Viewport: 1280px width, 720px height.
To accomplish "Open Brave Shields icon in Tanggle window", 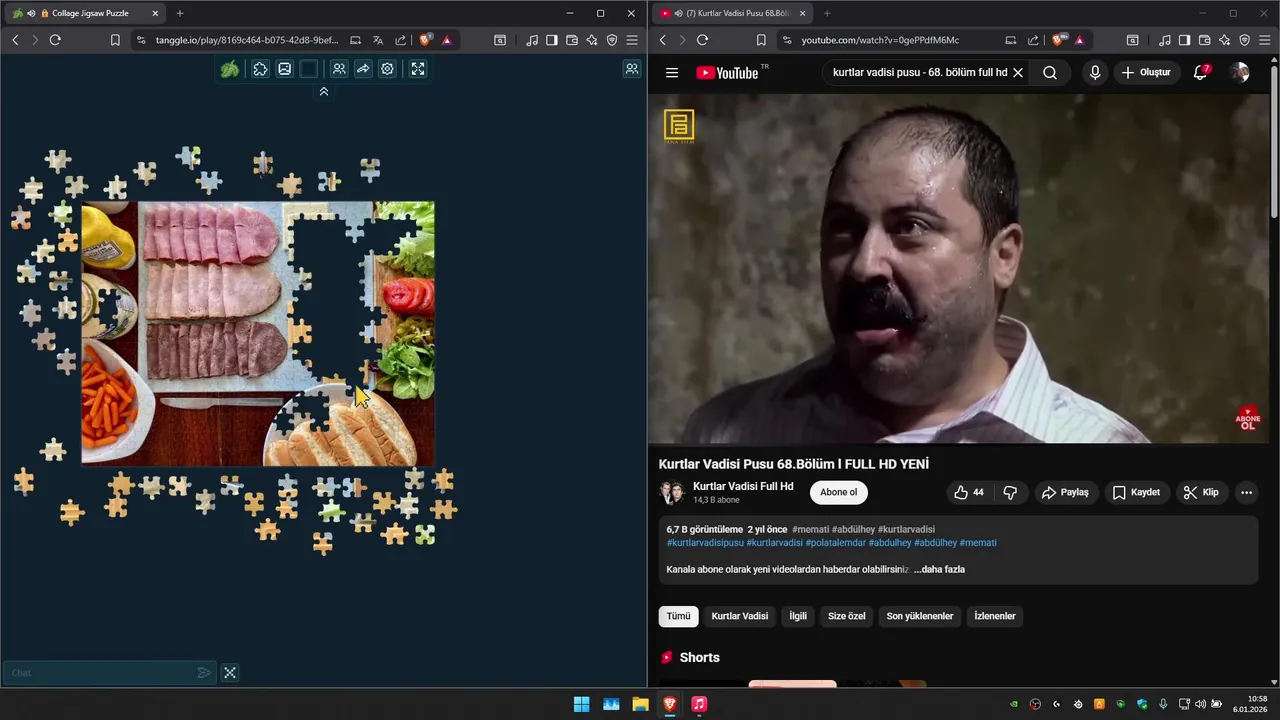I will (x=425, y=40).
